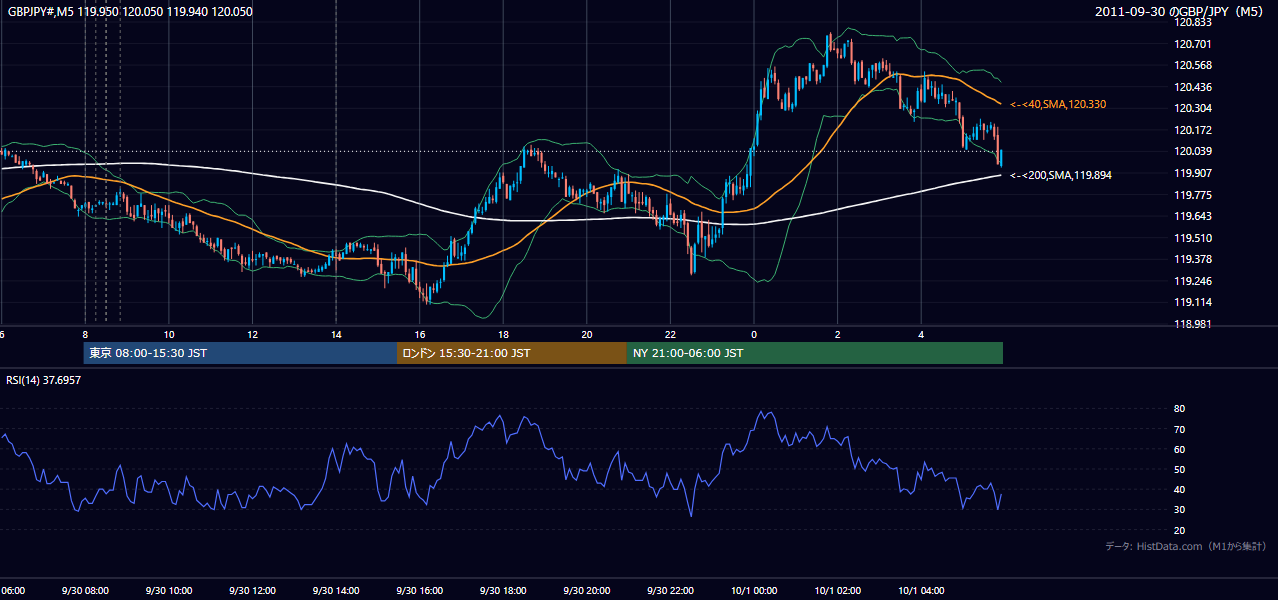Click hour marker 4 under price chart

point(922,334)
